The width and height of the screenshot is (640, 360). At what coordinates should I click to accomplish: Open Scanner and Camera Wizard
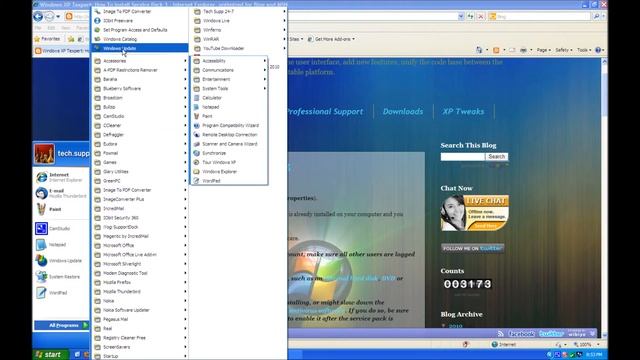click(x=229, y=144)
